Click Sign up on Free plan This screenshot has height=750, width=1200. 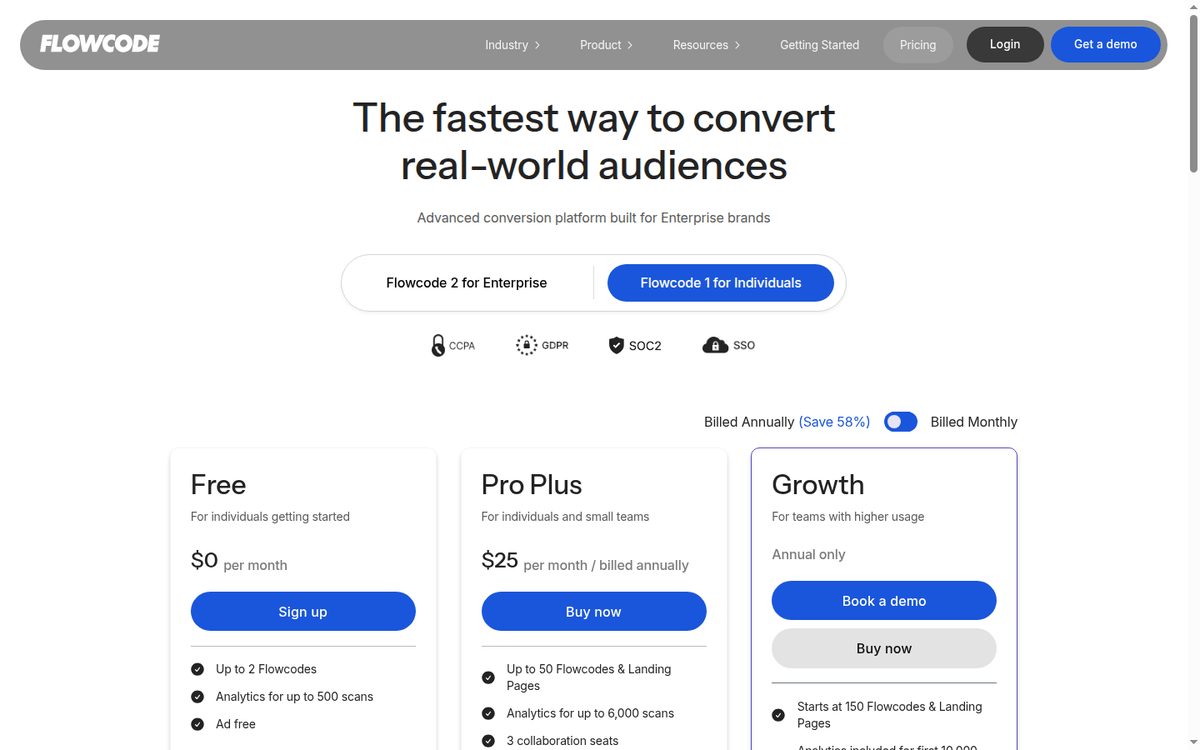coord(303,611)
